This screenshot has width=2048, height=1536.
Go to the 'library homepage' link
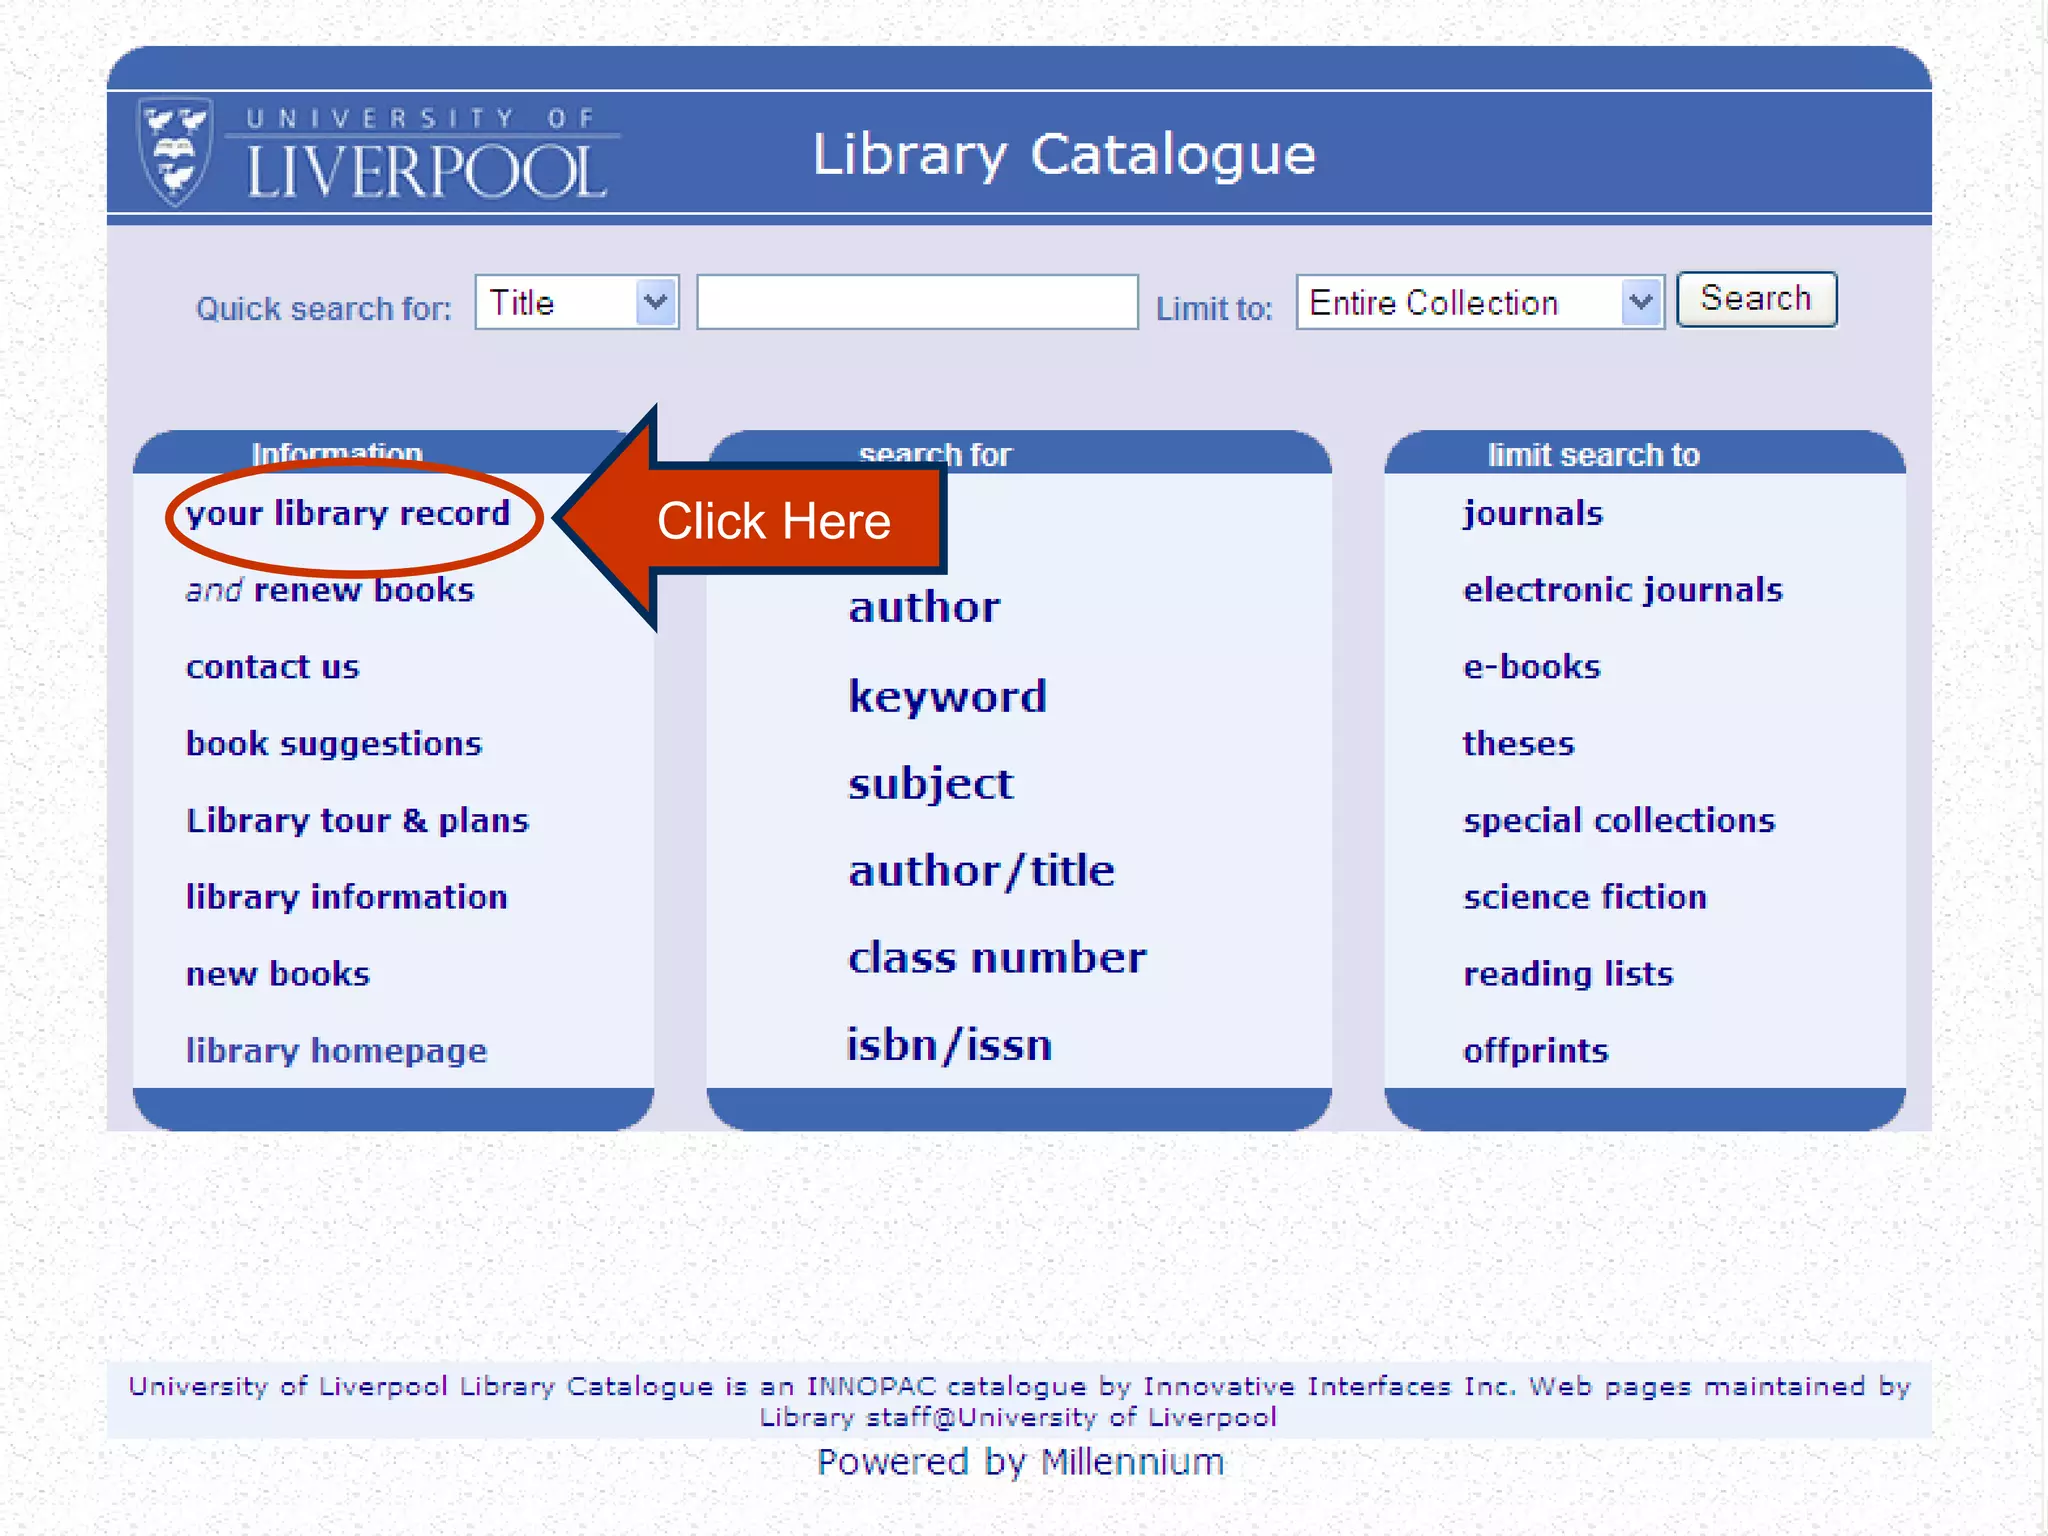pyautogui.click(x=336, y=1051)
